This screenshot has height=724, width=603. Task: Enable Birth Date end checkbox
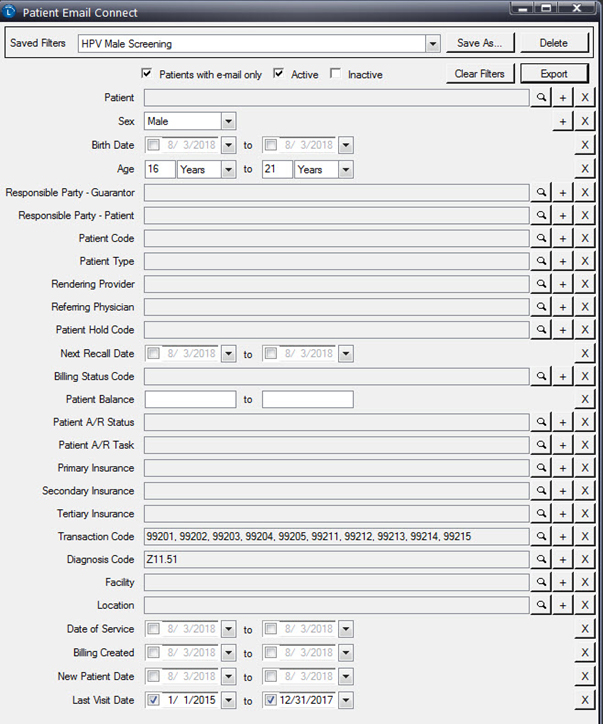271,145
